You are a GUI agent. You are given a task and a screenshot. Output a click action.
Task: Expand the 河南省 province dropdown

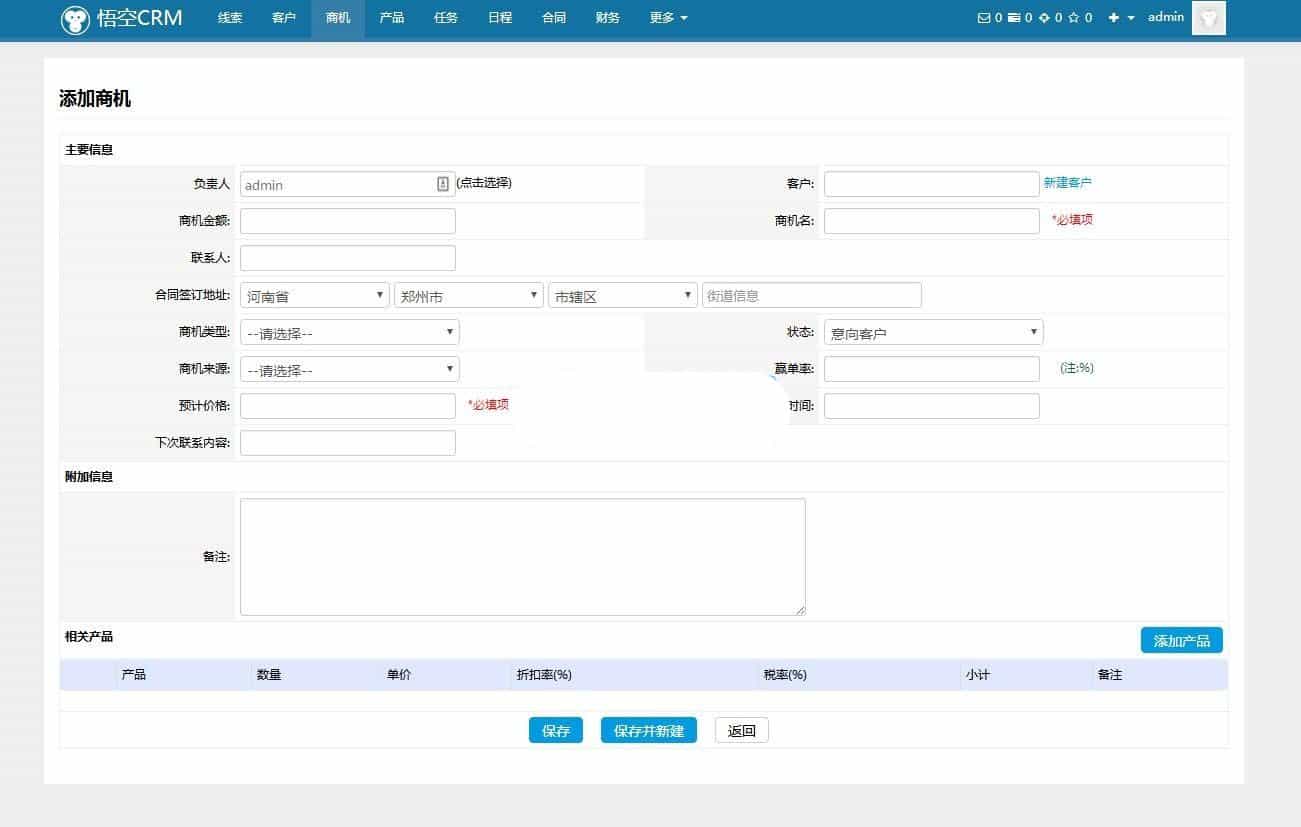pos(315,296)
